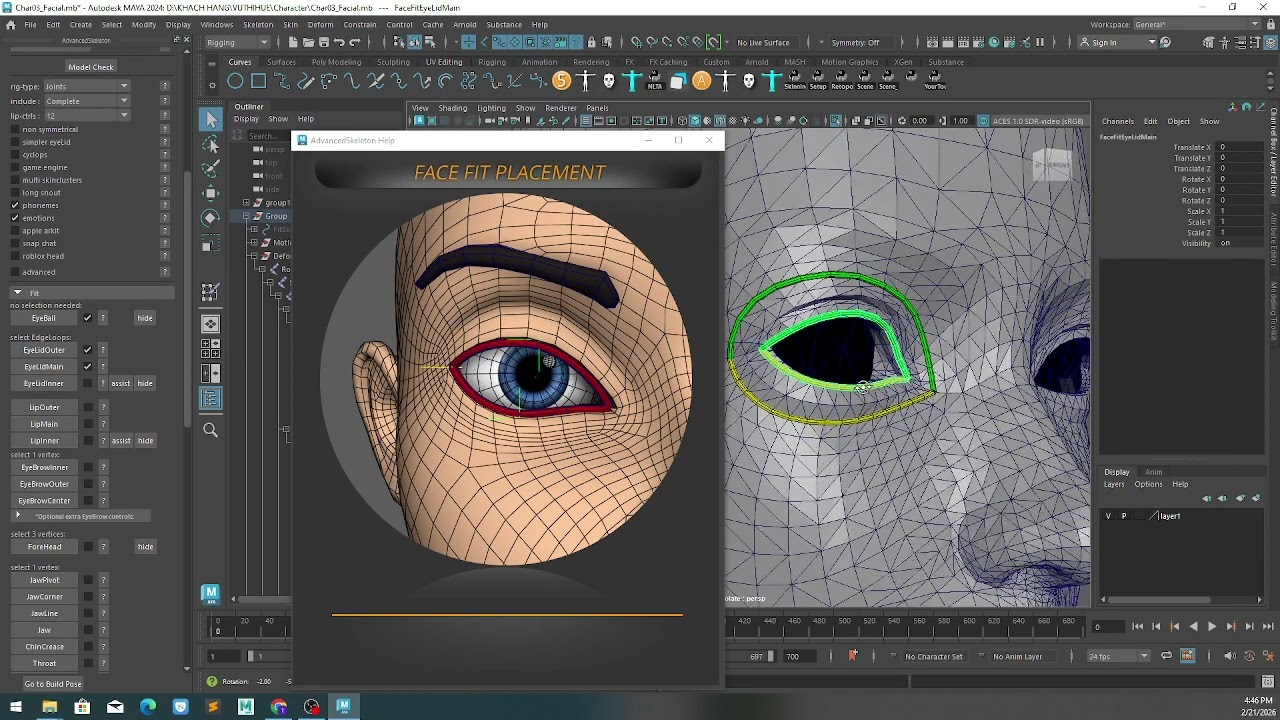The image size is (1280, 720).
Task: Click the redo arrow in status line
Action: click(355, 42)
